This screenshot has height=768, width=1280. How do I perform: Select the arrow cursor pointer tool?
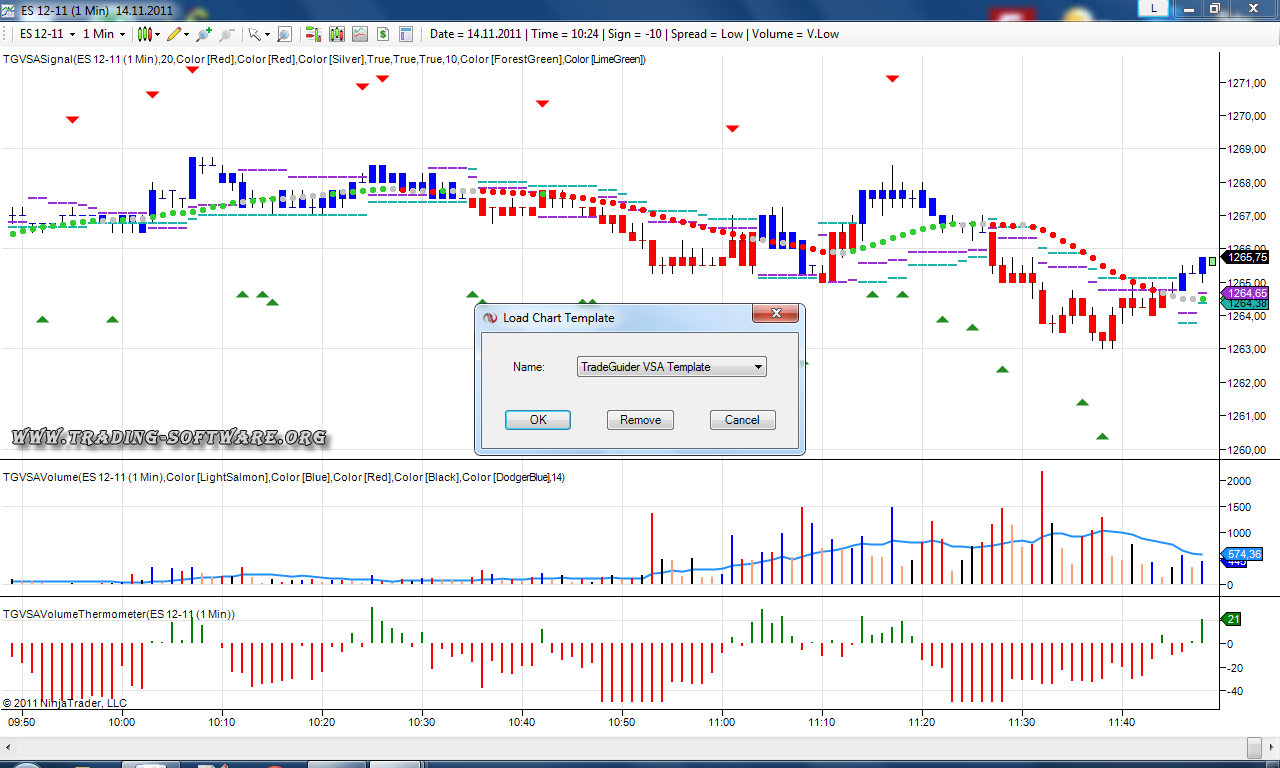255,34
